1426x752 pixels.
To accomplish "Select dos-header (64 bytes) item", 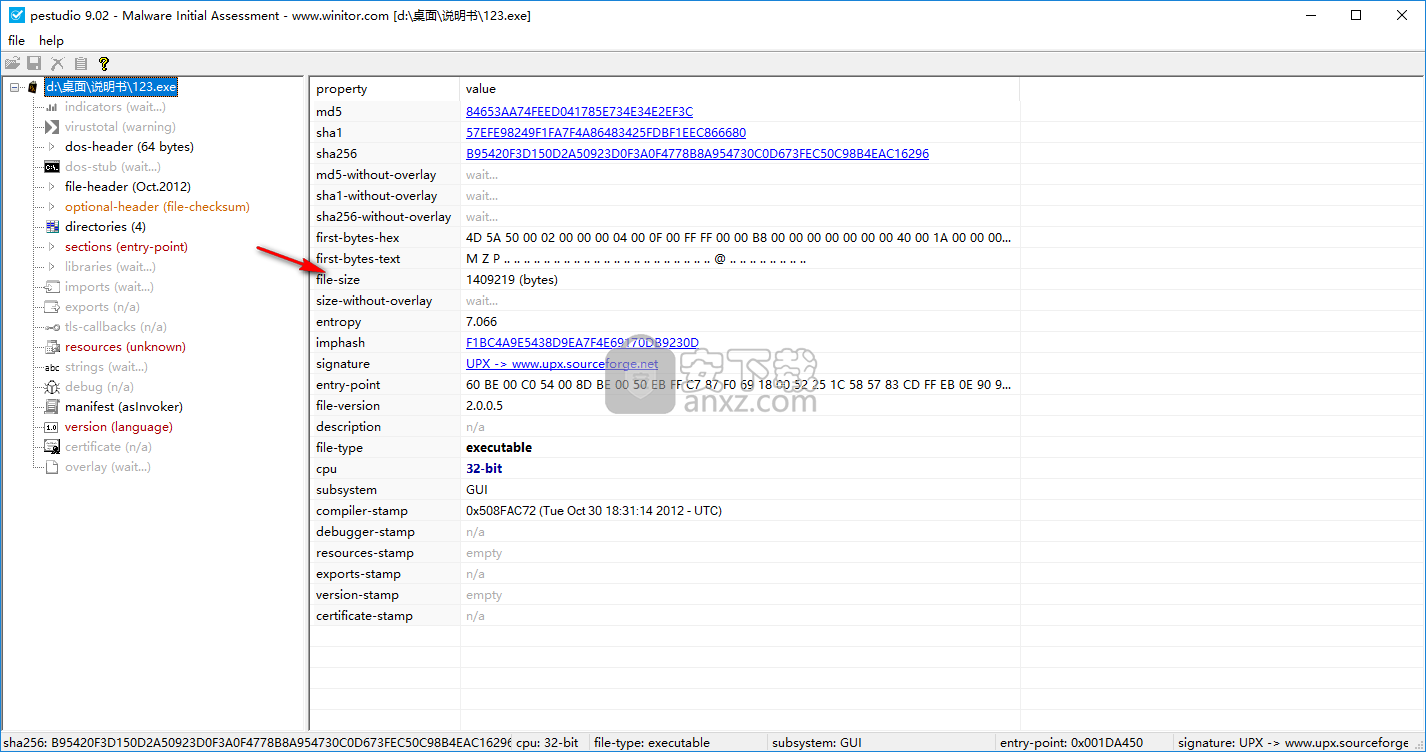I will [x=129, y=147].
